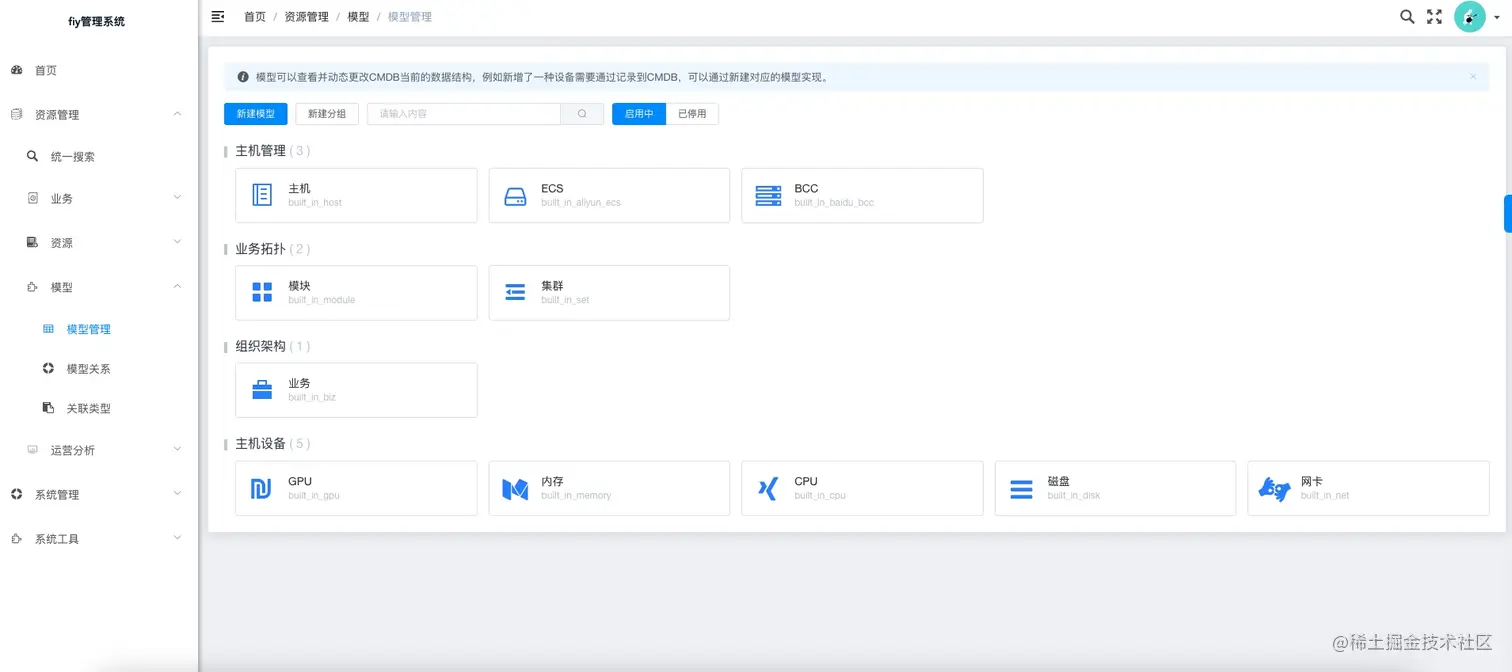Click the 系统管理 icon in sidebar
Image resolution: width=1512 pixels, height=672 pixels.
click(x=17, y=494)
